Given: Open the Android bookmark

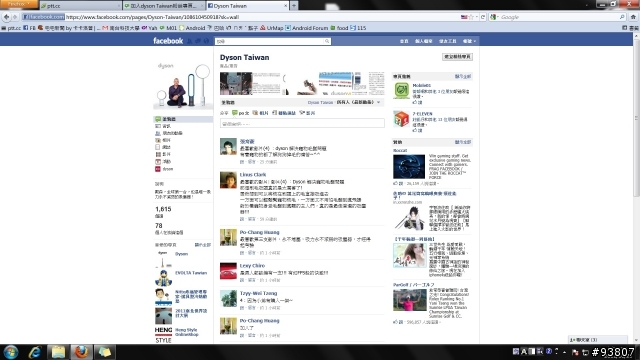Looking at the screenshot, I should pos(192,28).
